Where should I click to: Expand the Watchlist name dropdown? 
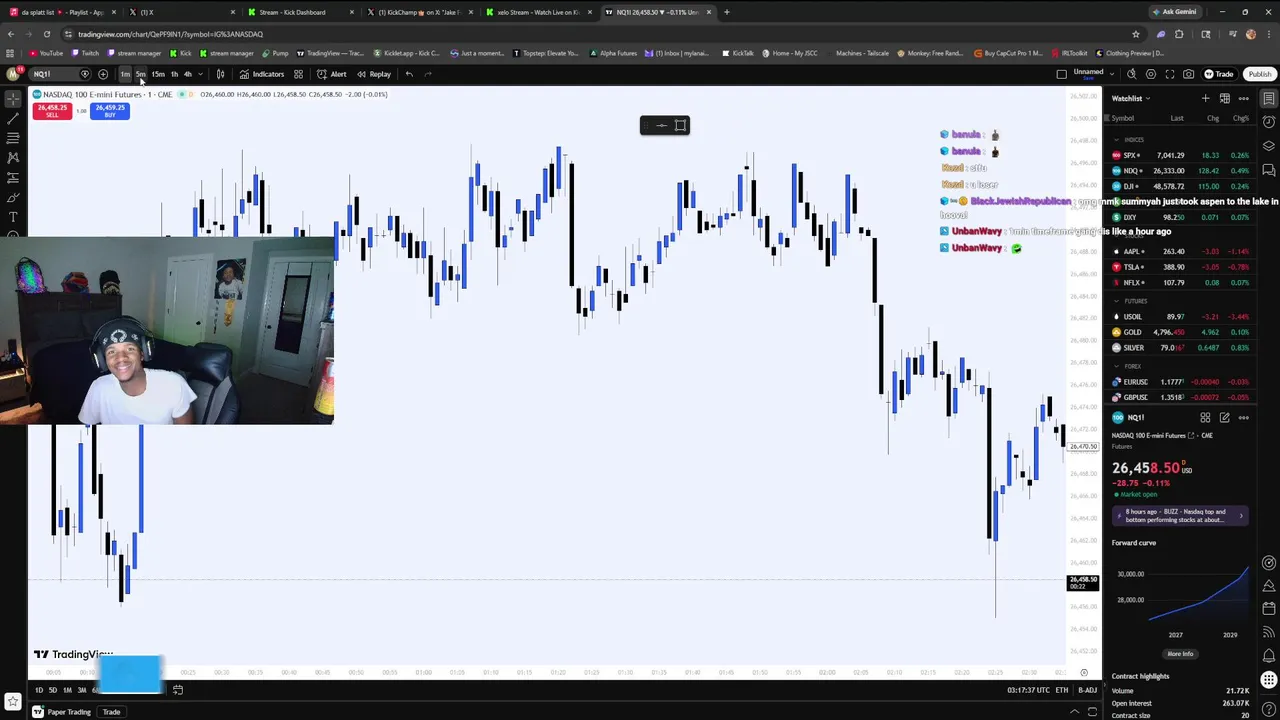click(x=1132, y=98)
